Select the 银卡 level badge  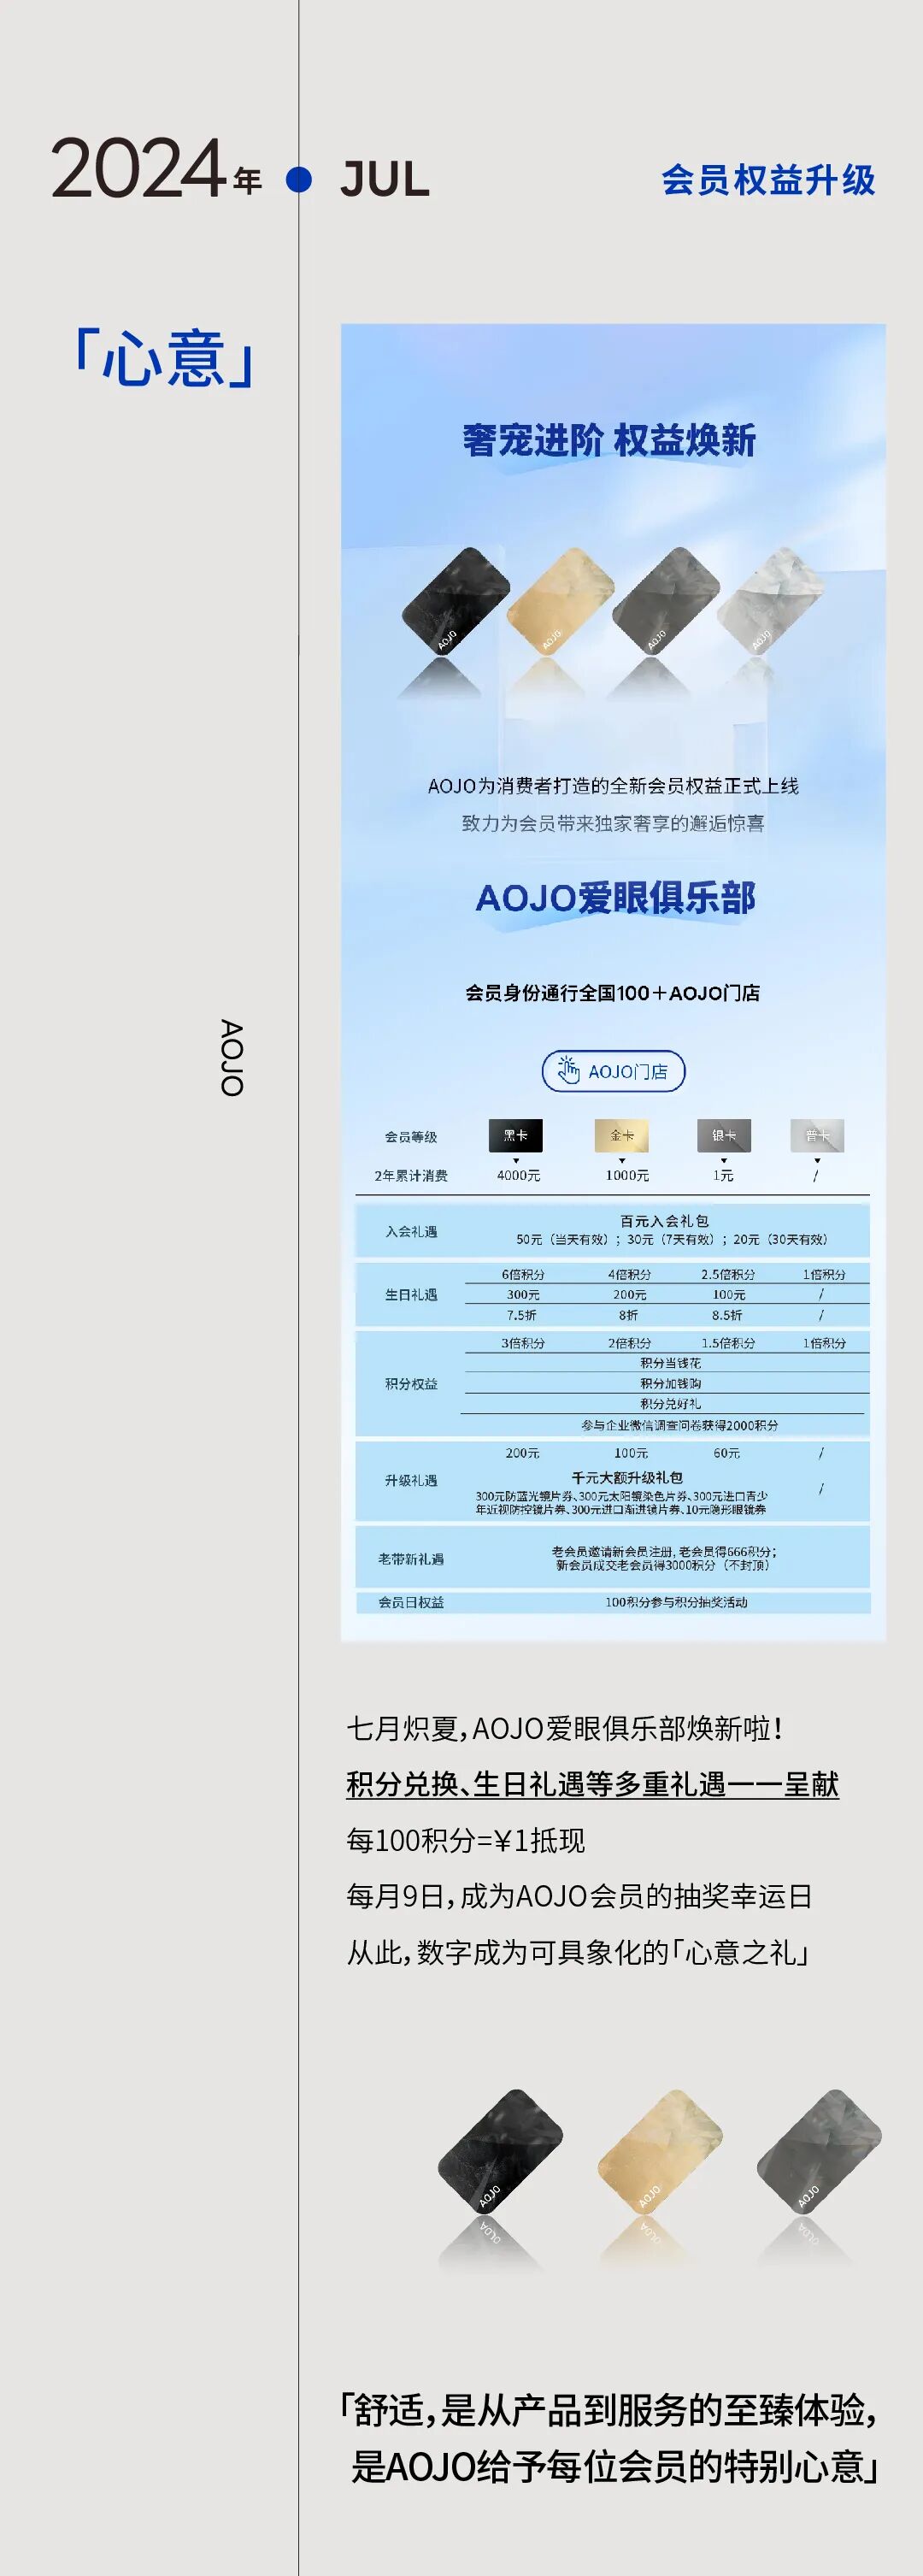coord(724,1136)
